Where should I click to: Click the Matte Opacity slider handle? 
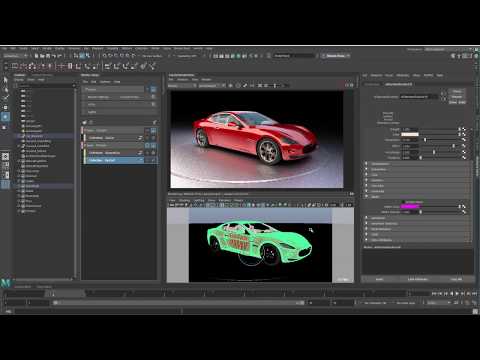coord(420,212)
